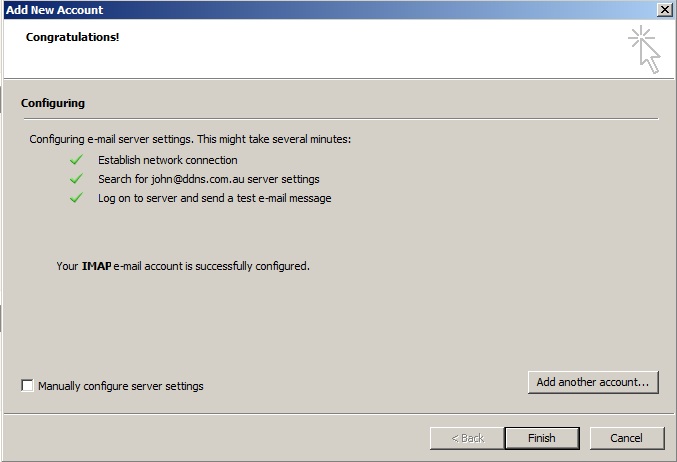Viewport: 677px width, 462px height.
Task: Click the Configuring section heading
Action: (x=53, y=103)
